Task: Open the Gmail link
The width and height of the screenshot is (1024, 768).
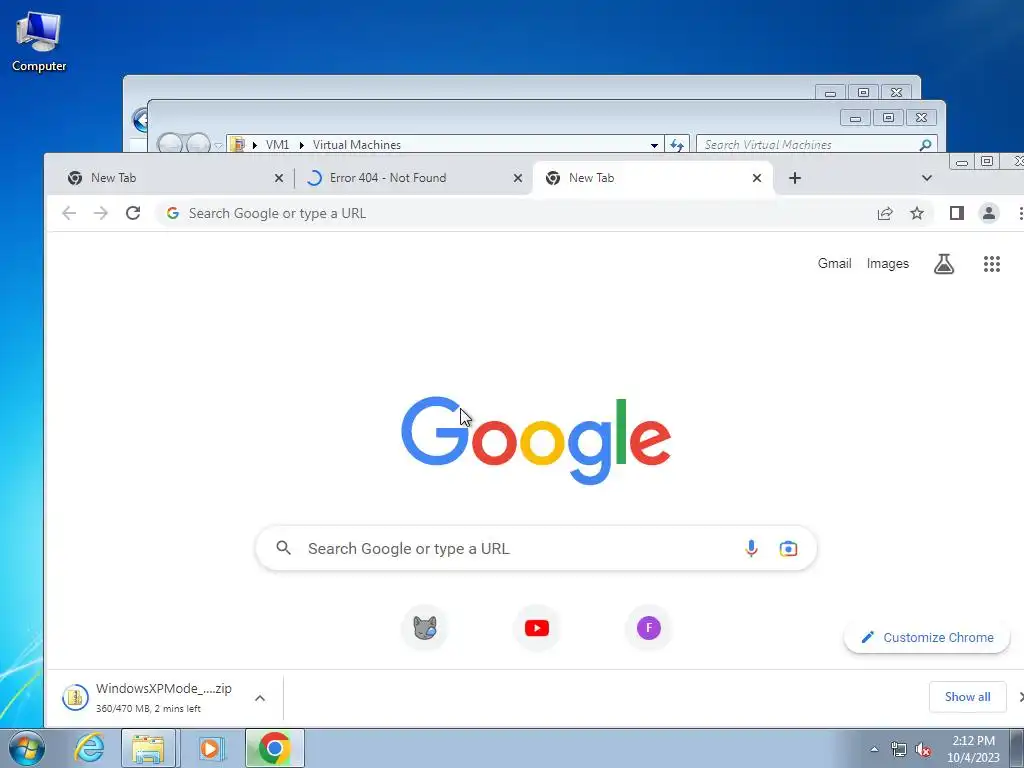Action: [x=835, y=263]
